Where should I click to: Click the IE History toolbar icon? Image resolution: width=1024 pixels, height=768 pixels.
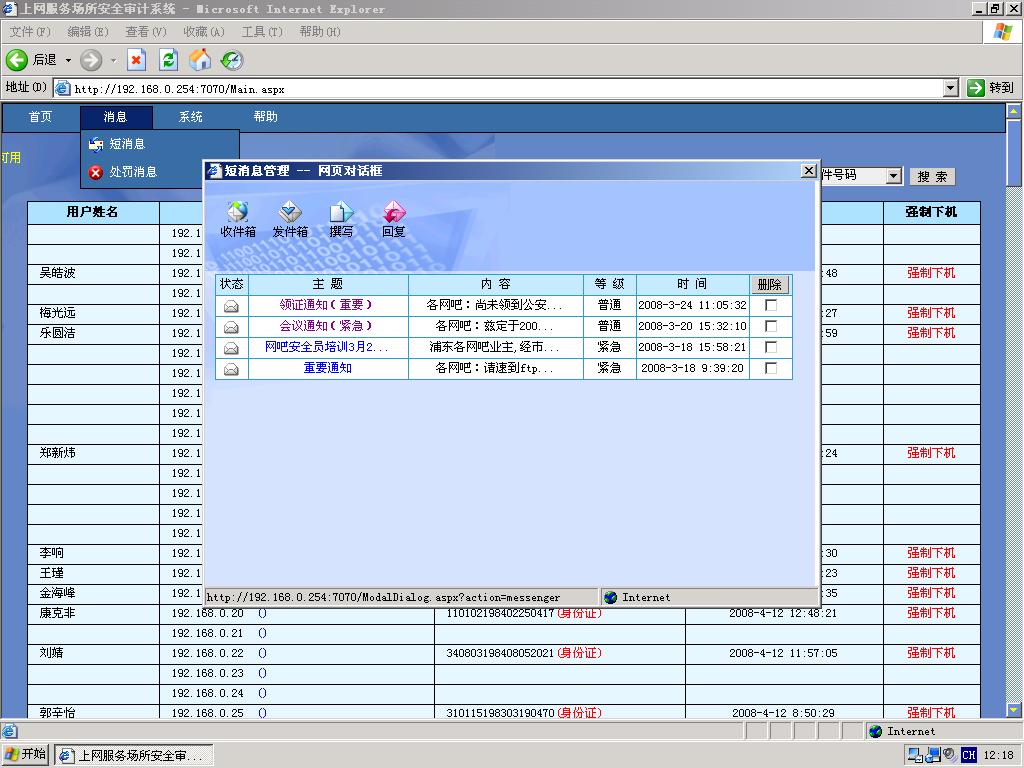click(232, 60)
